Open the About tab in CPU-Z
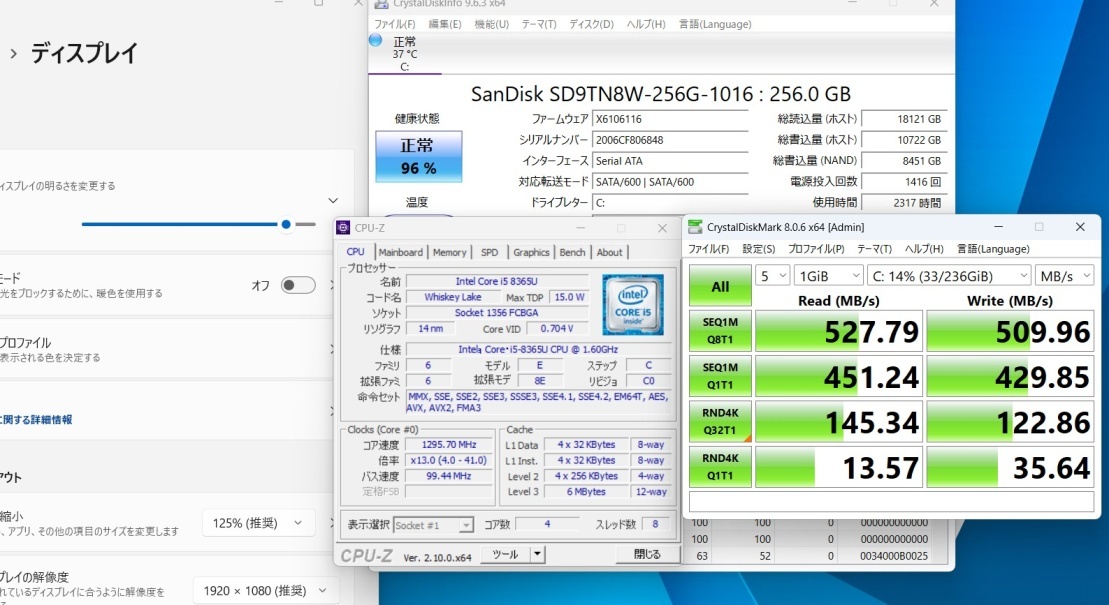This screenshot has height=605, width=1109. [610, 252]
